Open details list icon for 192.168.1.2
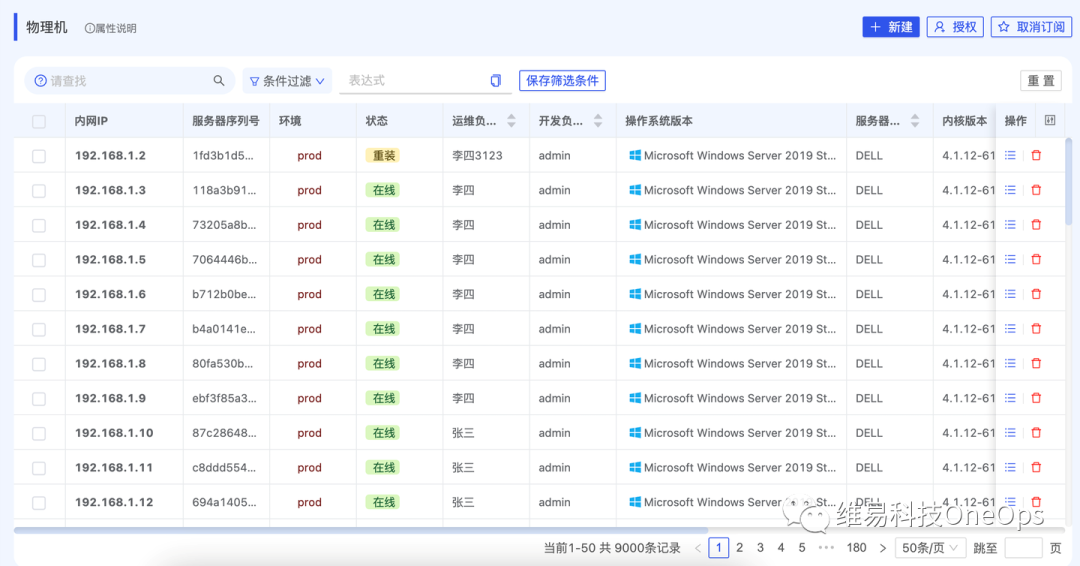The height and width of the screenshot is (566, 1080). (x=1010, y=156)
